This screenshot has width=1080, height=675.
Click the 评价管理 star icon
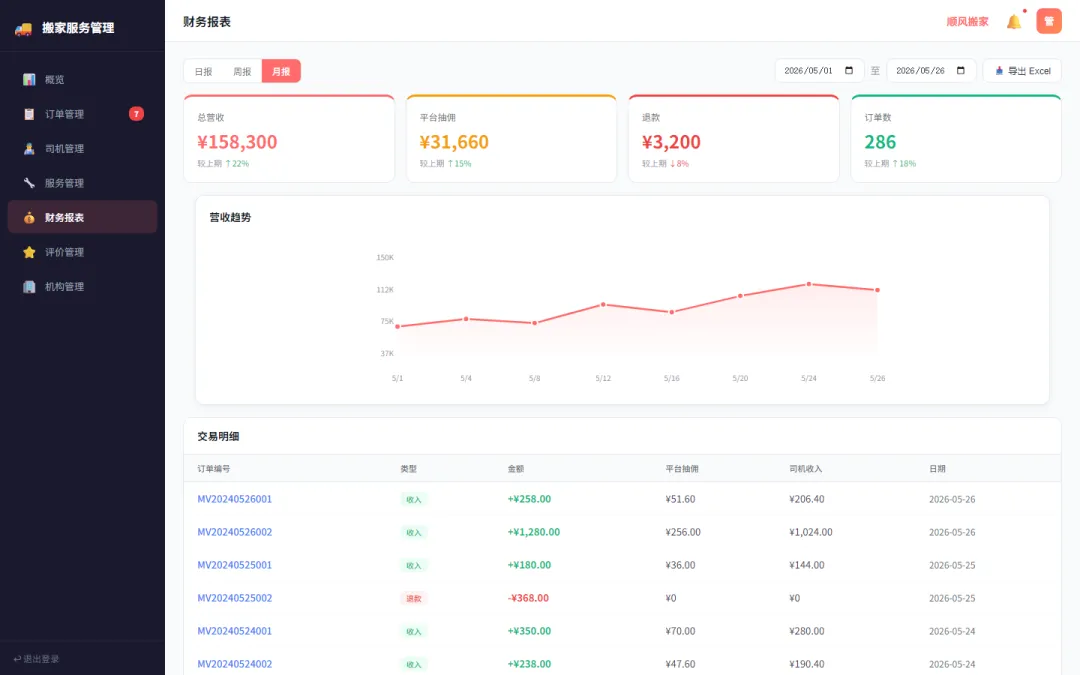pos(29,252)
